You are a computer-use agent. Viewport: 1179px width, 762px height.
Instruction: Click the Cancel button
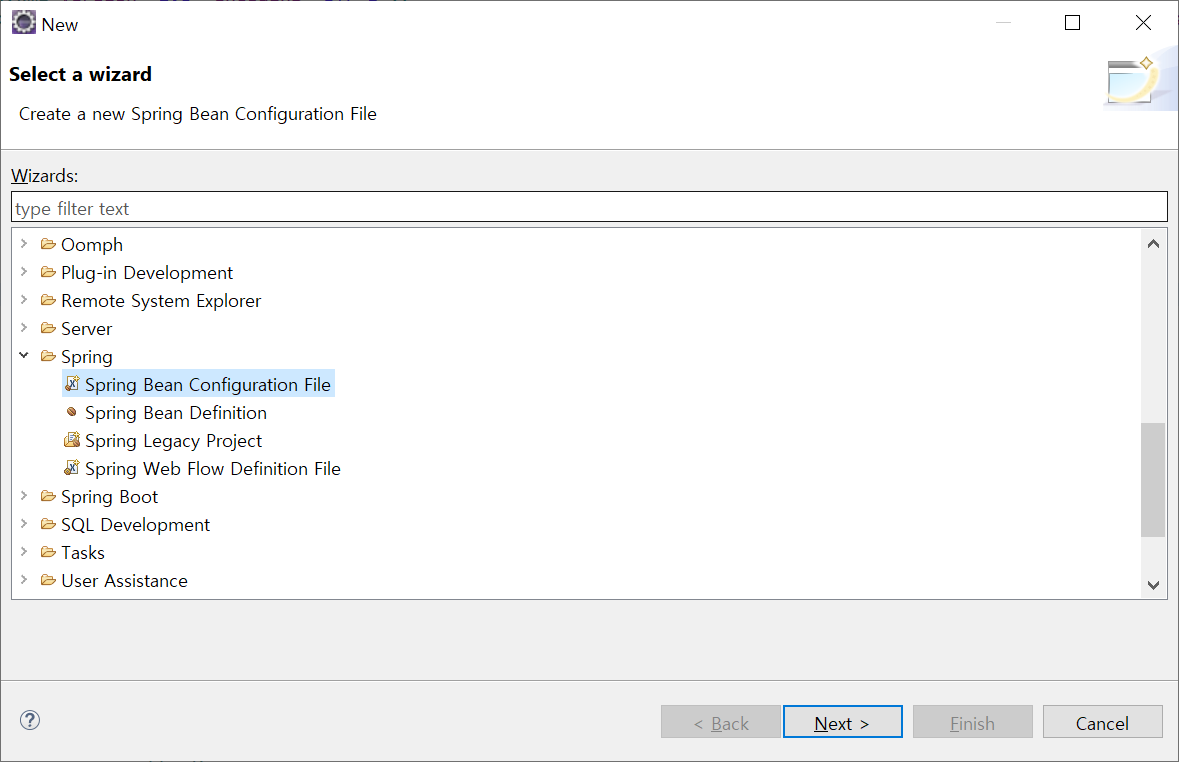[1102, 722]
